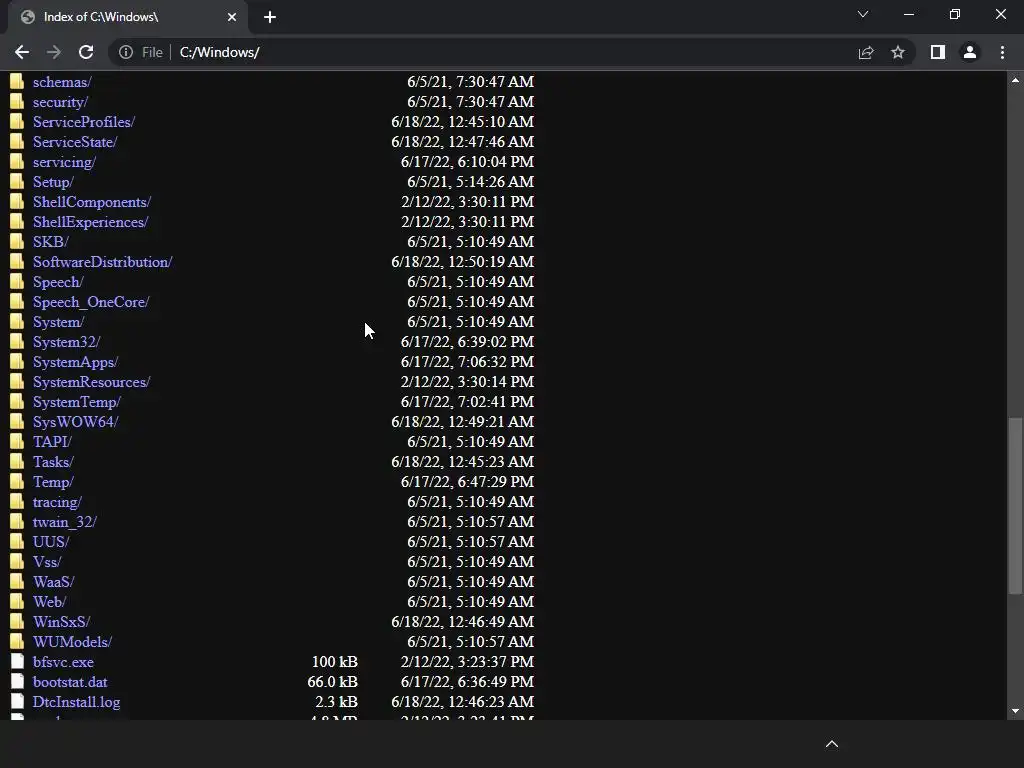
Task: Open the ShellComponents/ folder
Action: pyautogui.click(x=92, y=202)
